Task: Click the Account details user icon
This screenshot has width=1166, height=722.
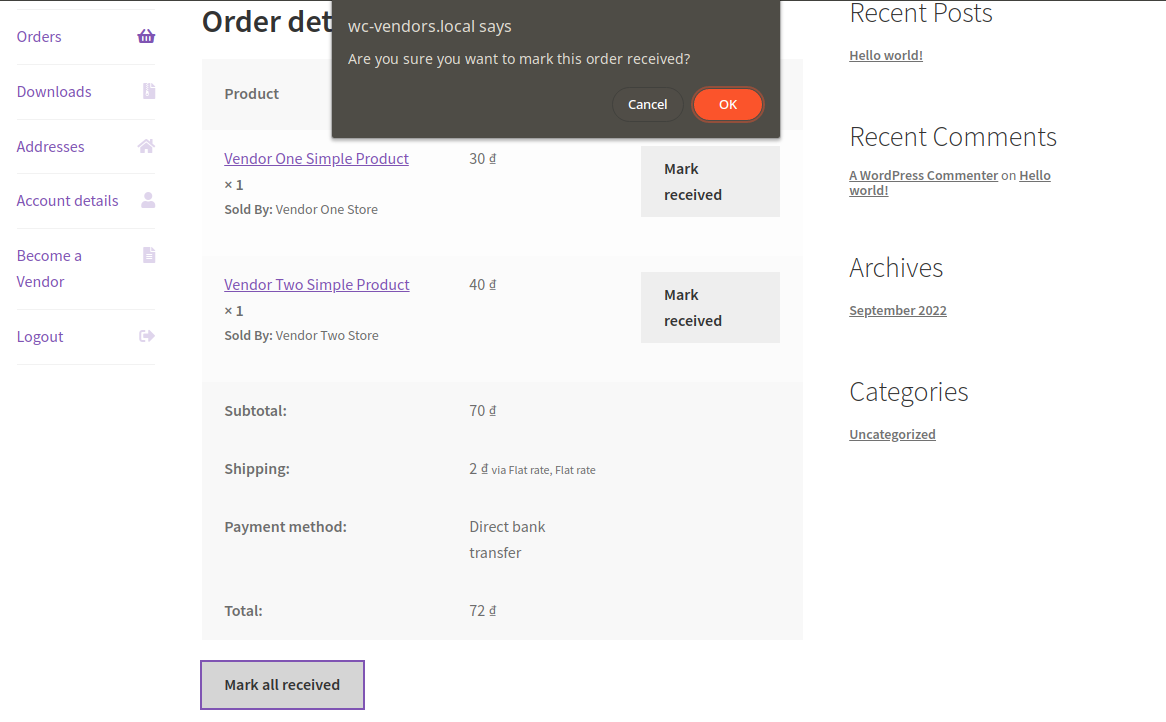Action: tap(148, 200)
